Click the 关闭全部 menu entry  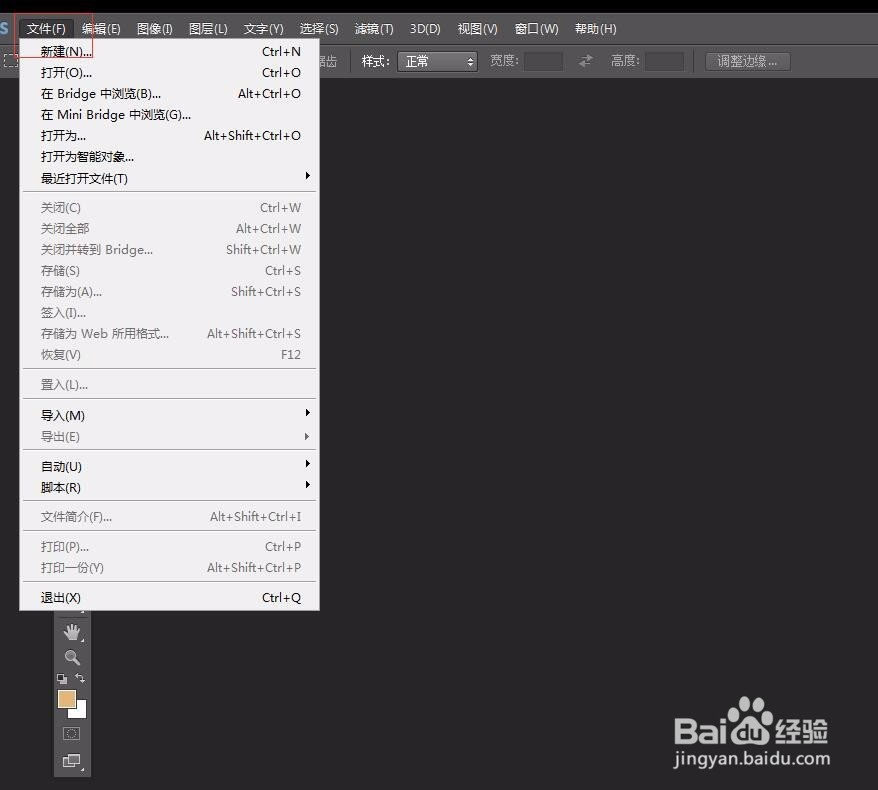pos(170,228)
